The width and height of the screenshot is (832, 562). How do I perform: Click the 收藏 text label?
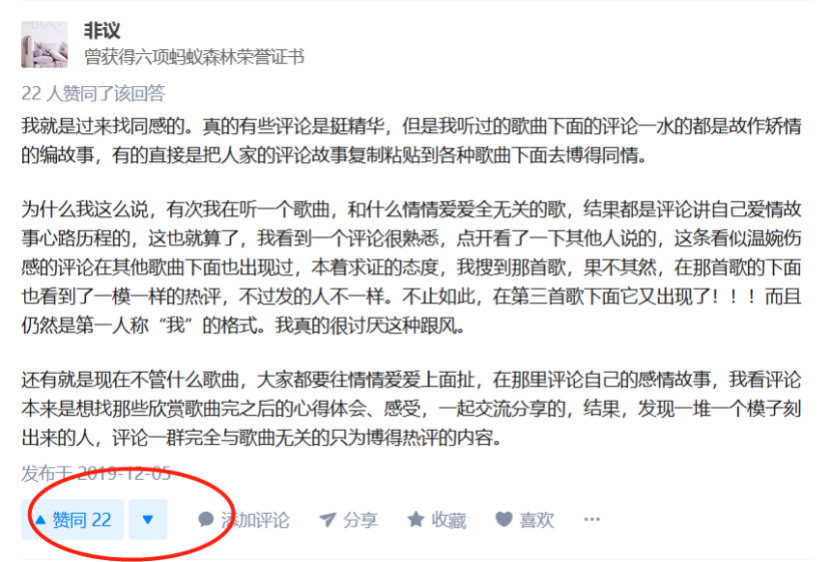448,520
